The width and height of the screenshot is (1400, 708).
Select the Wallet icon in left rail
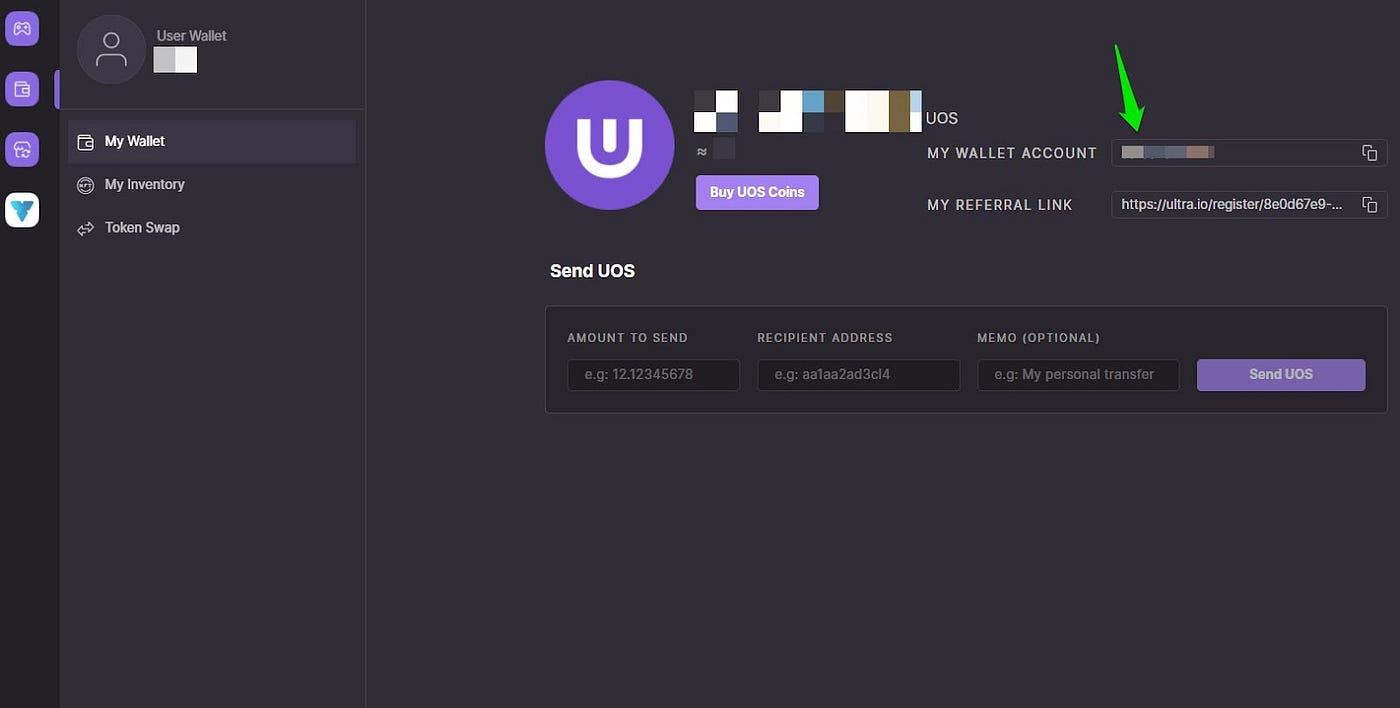(x=22, y=89)
